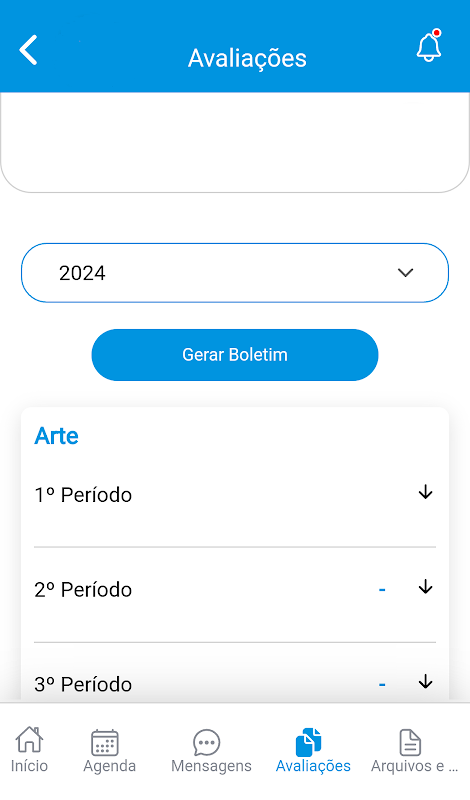
Task: Expand 2º Período with its down arrow
Action: point(426,587)
